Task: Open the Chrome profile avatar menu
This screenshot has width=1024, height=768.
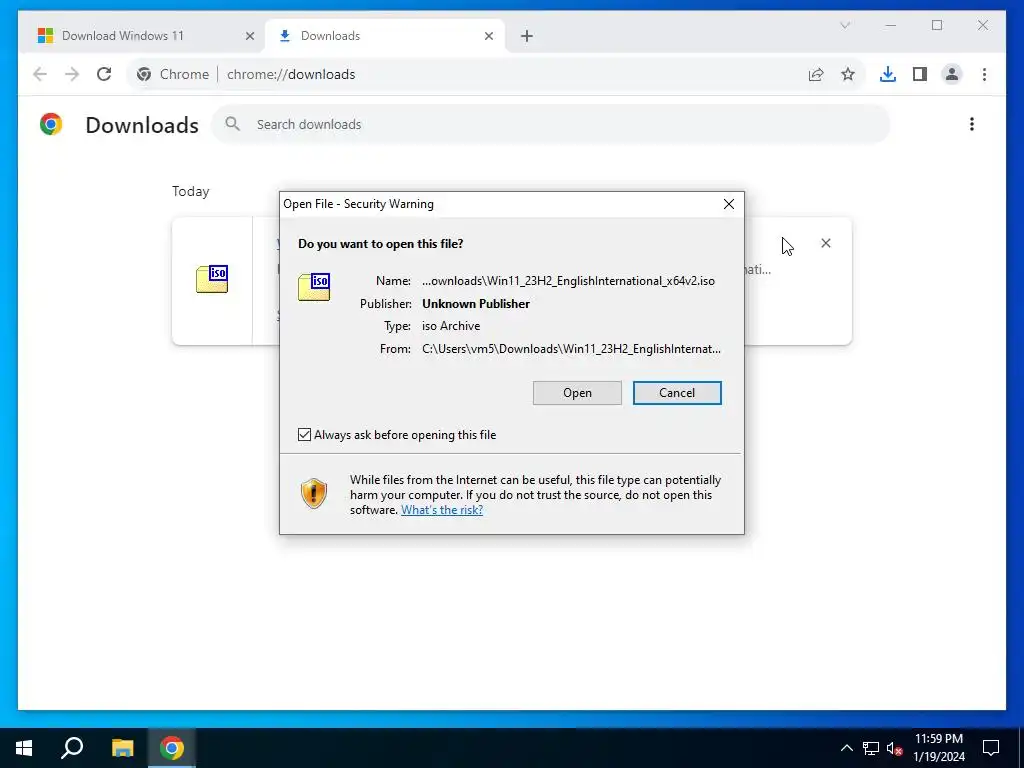Action: pos(952,74)
